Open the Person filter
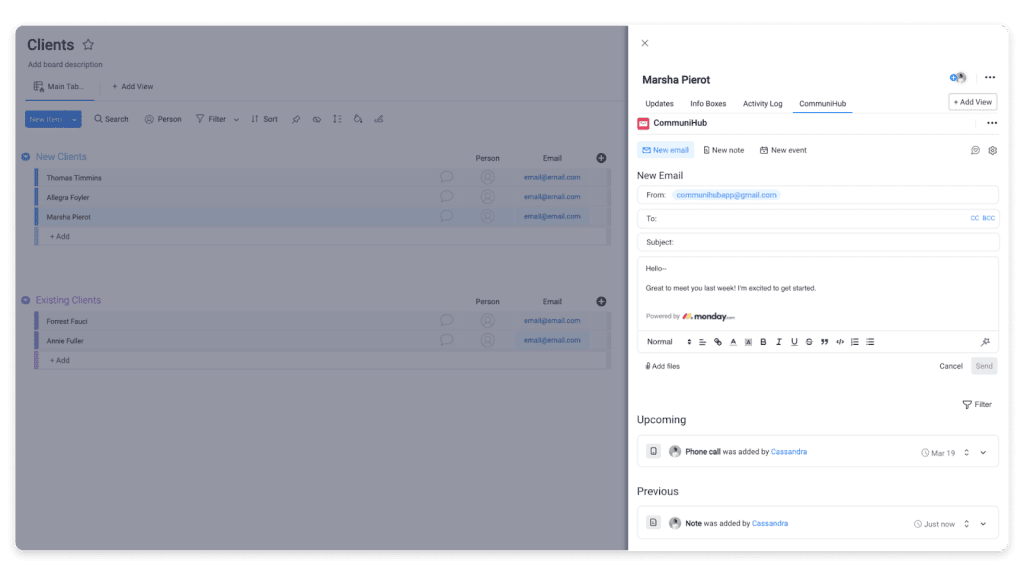Viewport: 1024px width, 576px height. [163, 119]
